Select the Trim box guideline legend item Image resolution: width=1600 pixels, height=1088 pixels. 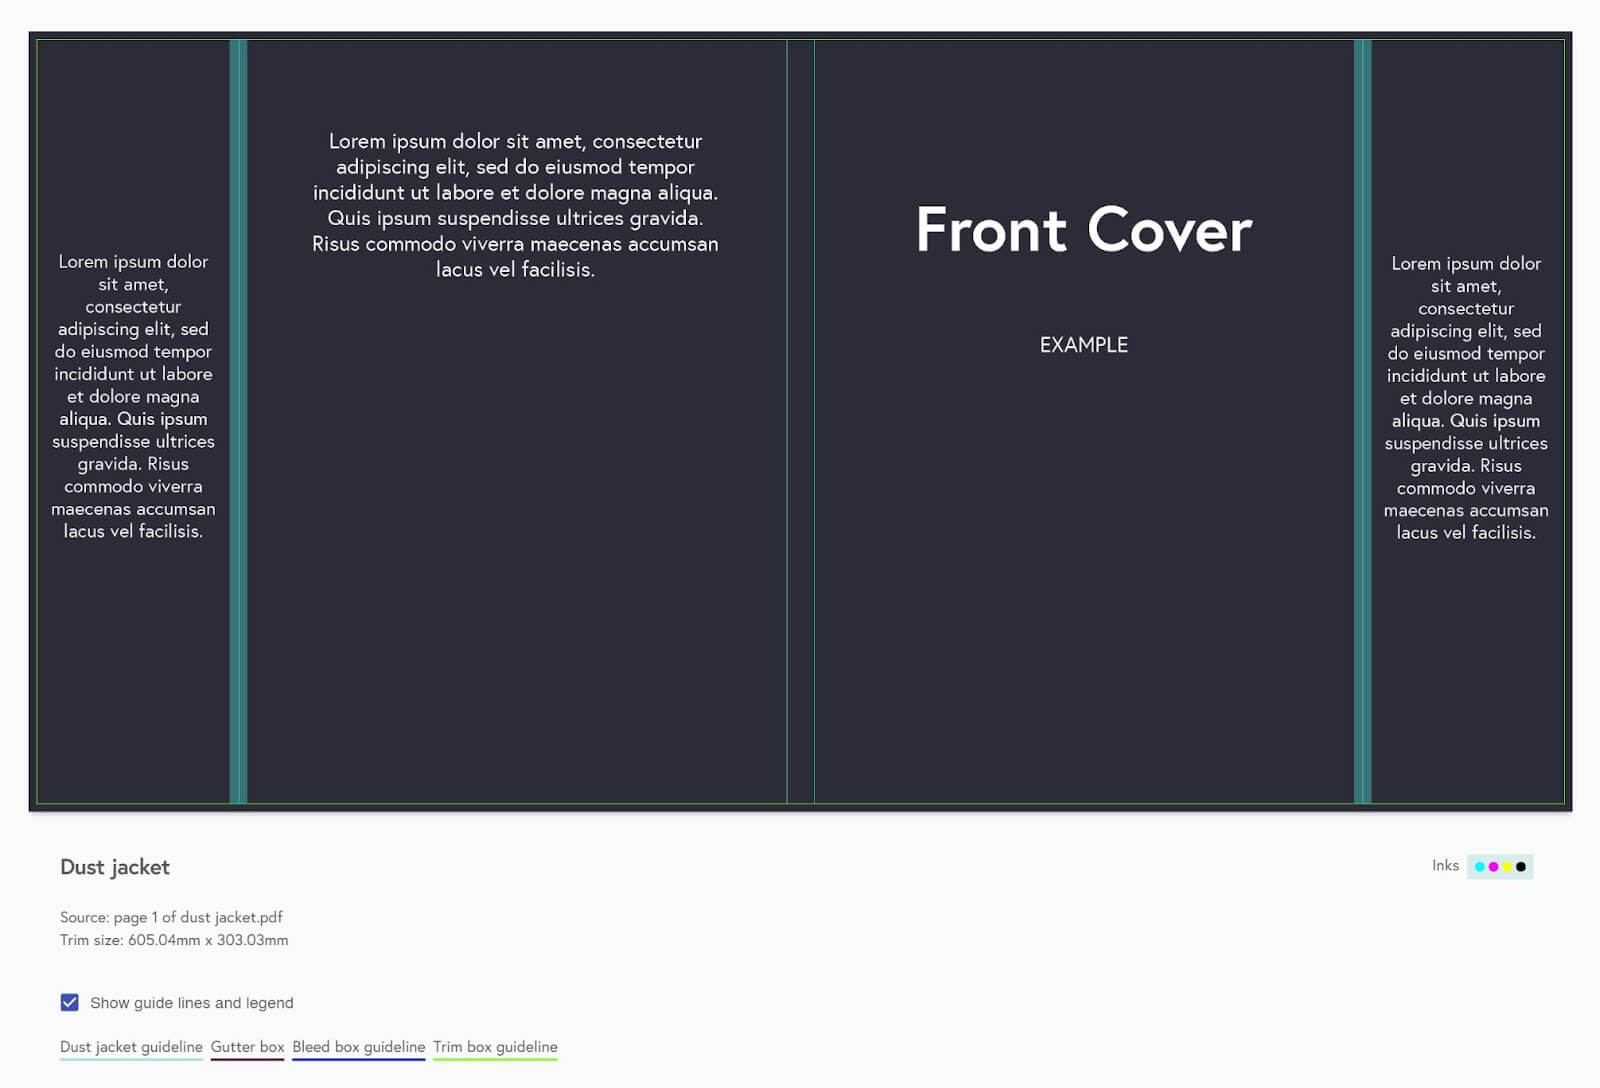(x=495, y=1047)
